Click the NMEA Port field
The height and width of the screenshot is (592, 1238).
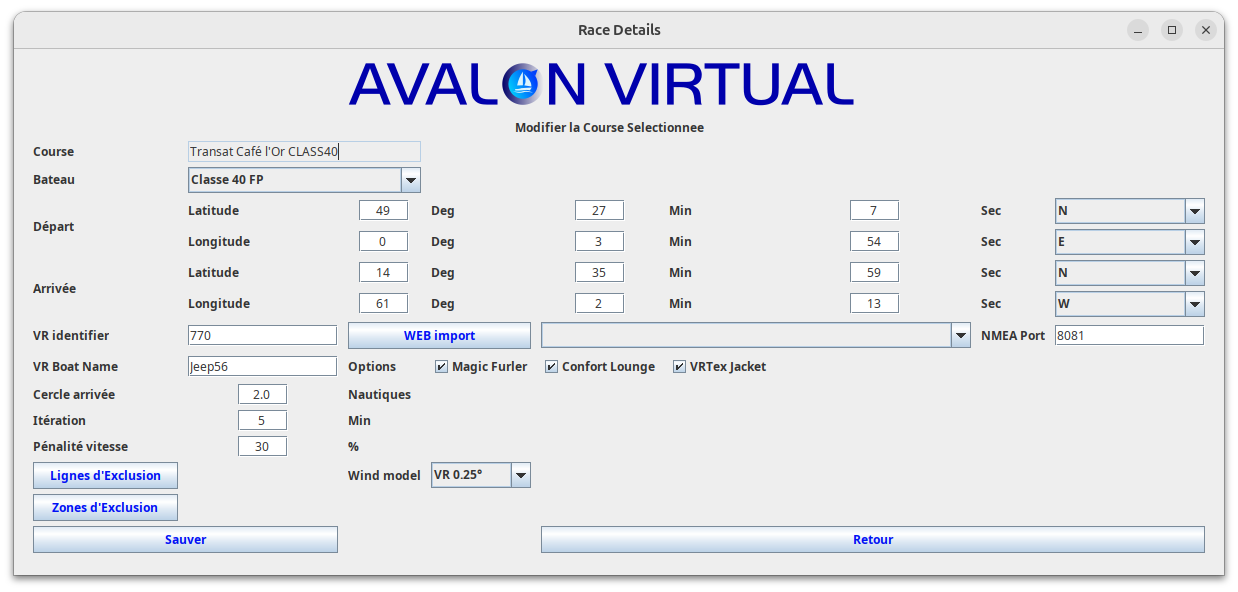click(x=1129, y=336)
